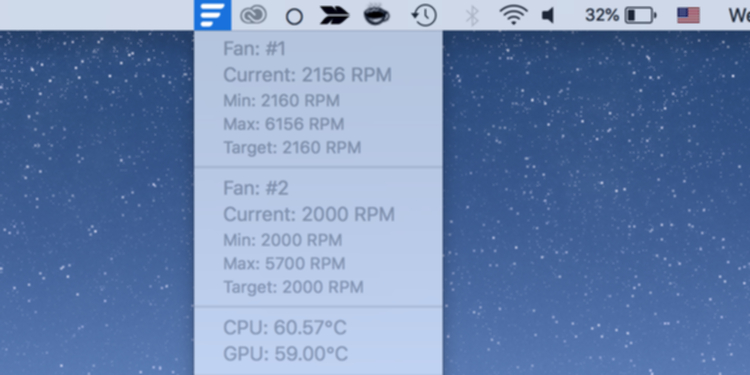Click the coffee cup menu bar icon
This screenshot has height=375, width=750.
[x=376, y=15]
